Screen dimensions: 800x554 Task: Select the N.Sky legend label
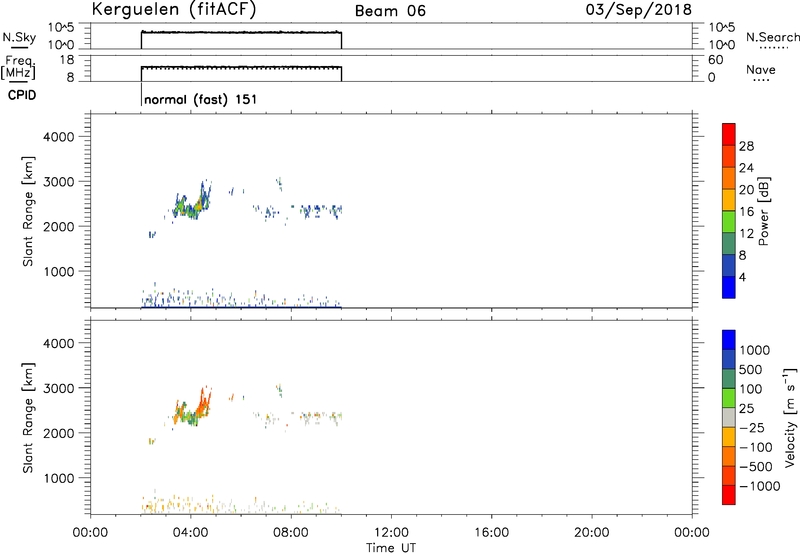point(19,37)
